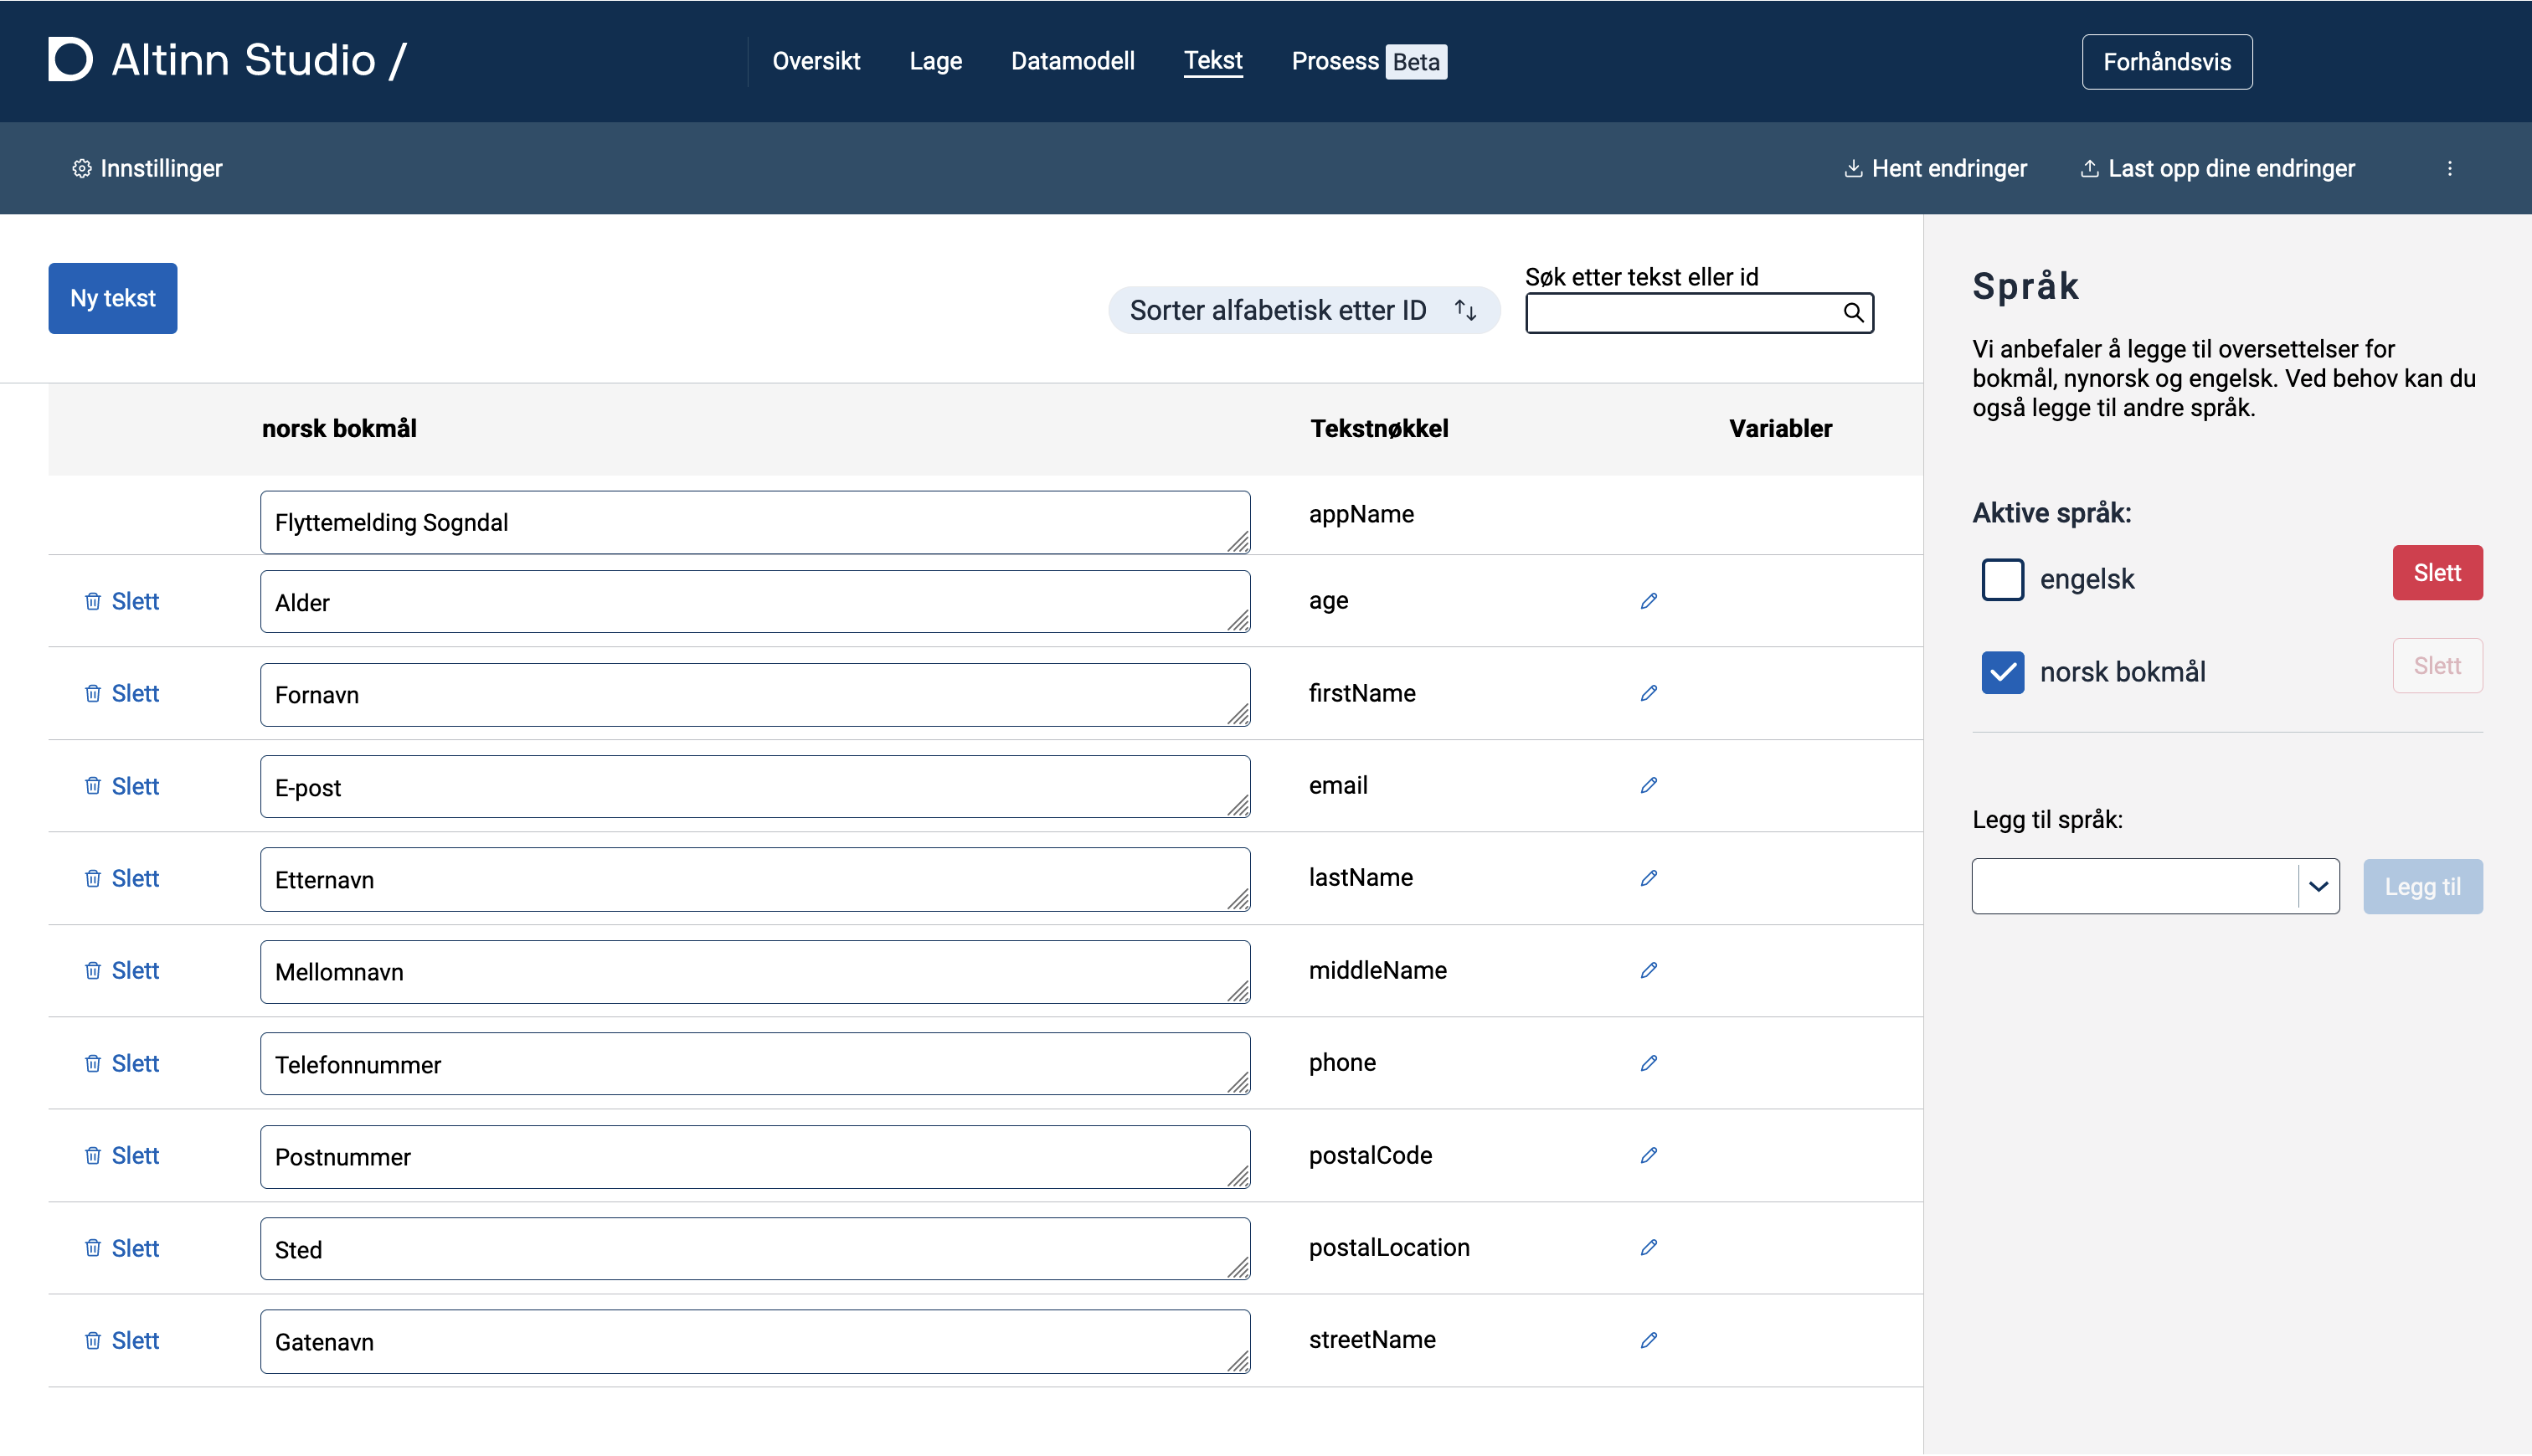Click sort arrows on Sorter alfabetisk chip
The height and width of the screenshot is (1456, 2532).
pyautogui.click(x=1465, y=310)
